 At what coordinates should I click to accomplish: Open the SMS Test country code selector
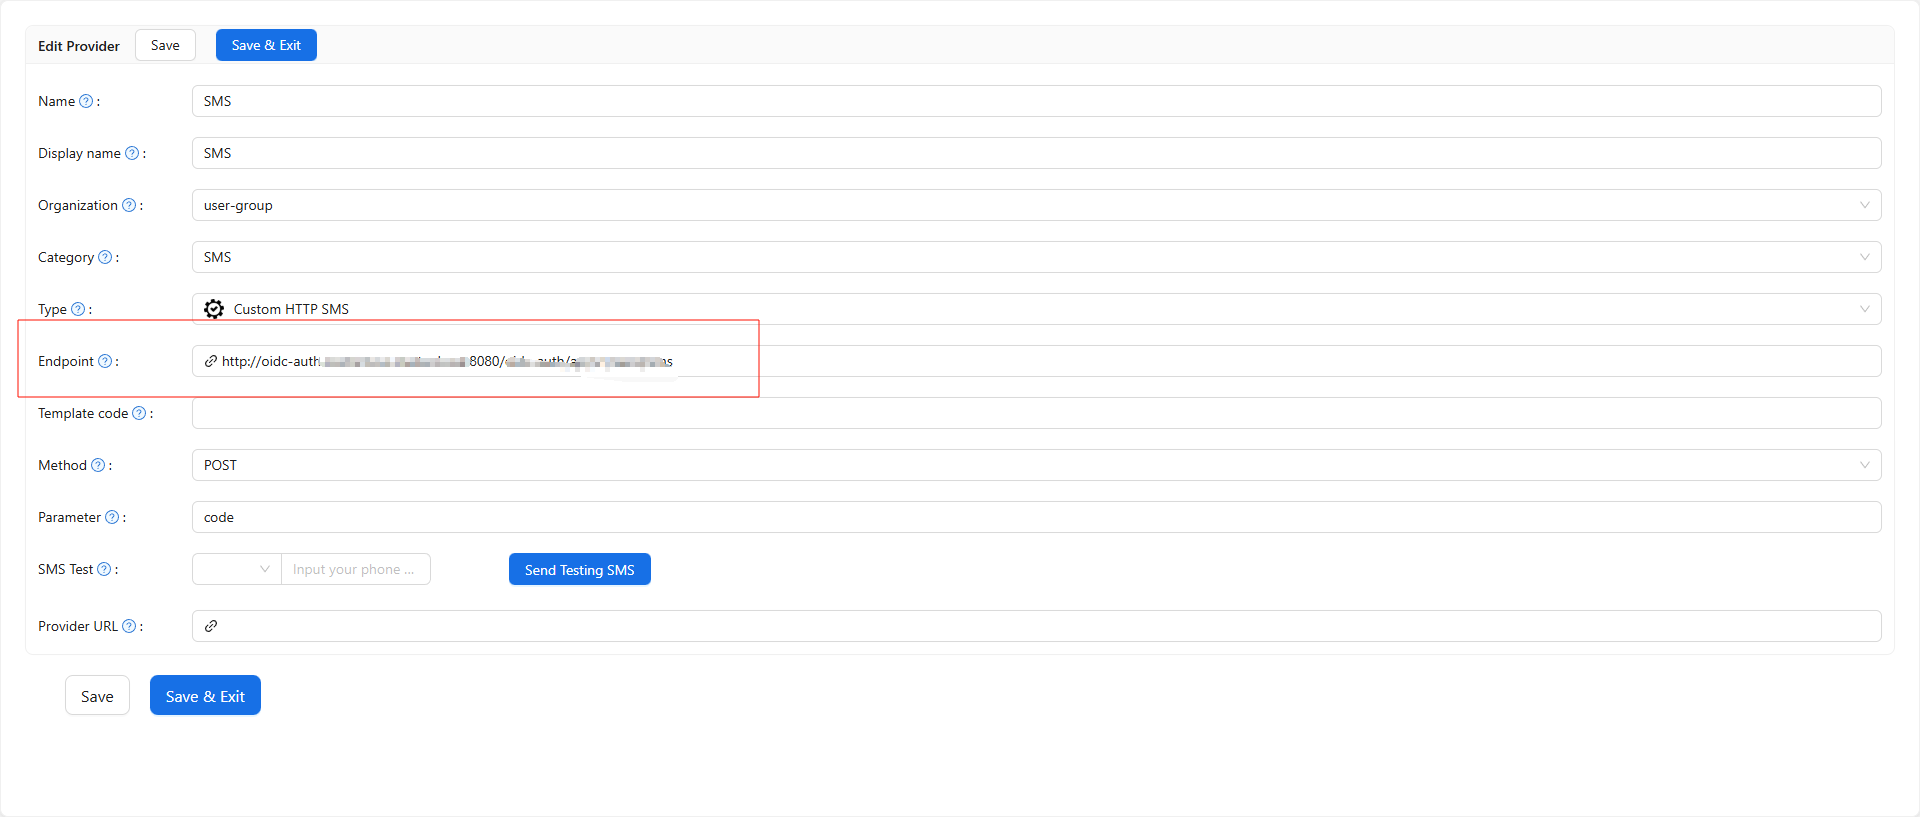pos(237,569)
